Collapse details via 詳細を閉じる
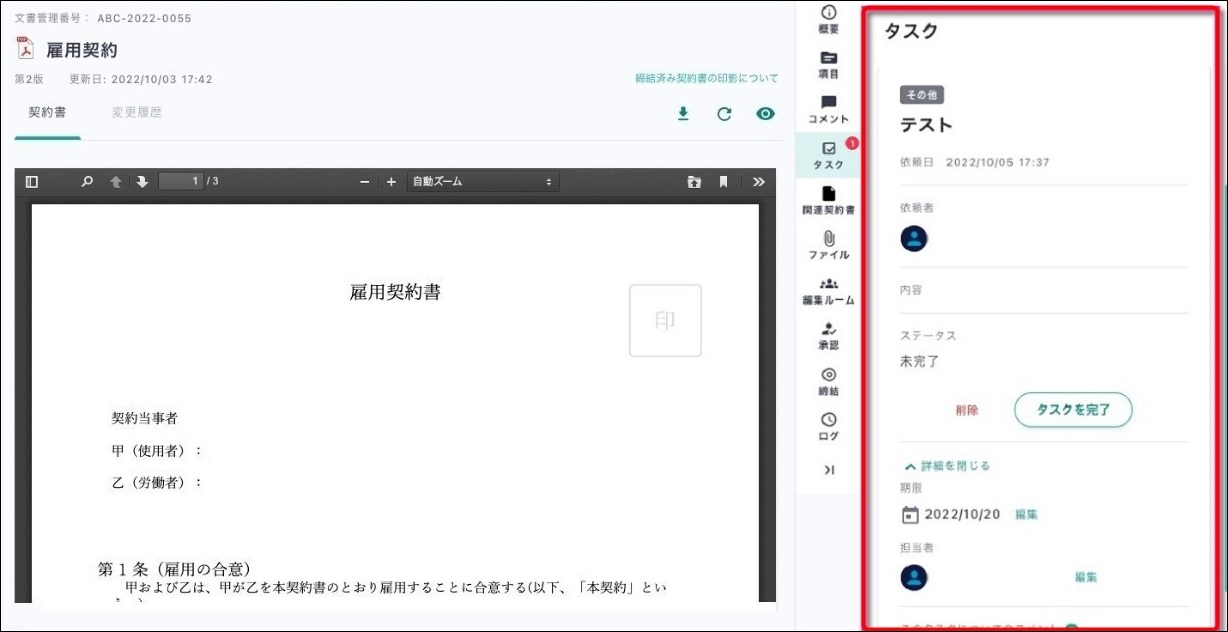 click(946, 466)
